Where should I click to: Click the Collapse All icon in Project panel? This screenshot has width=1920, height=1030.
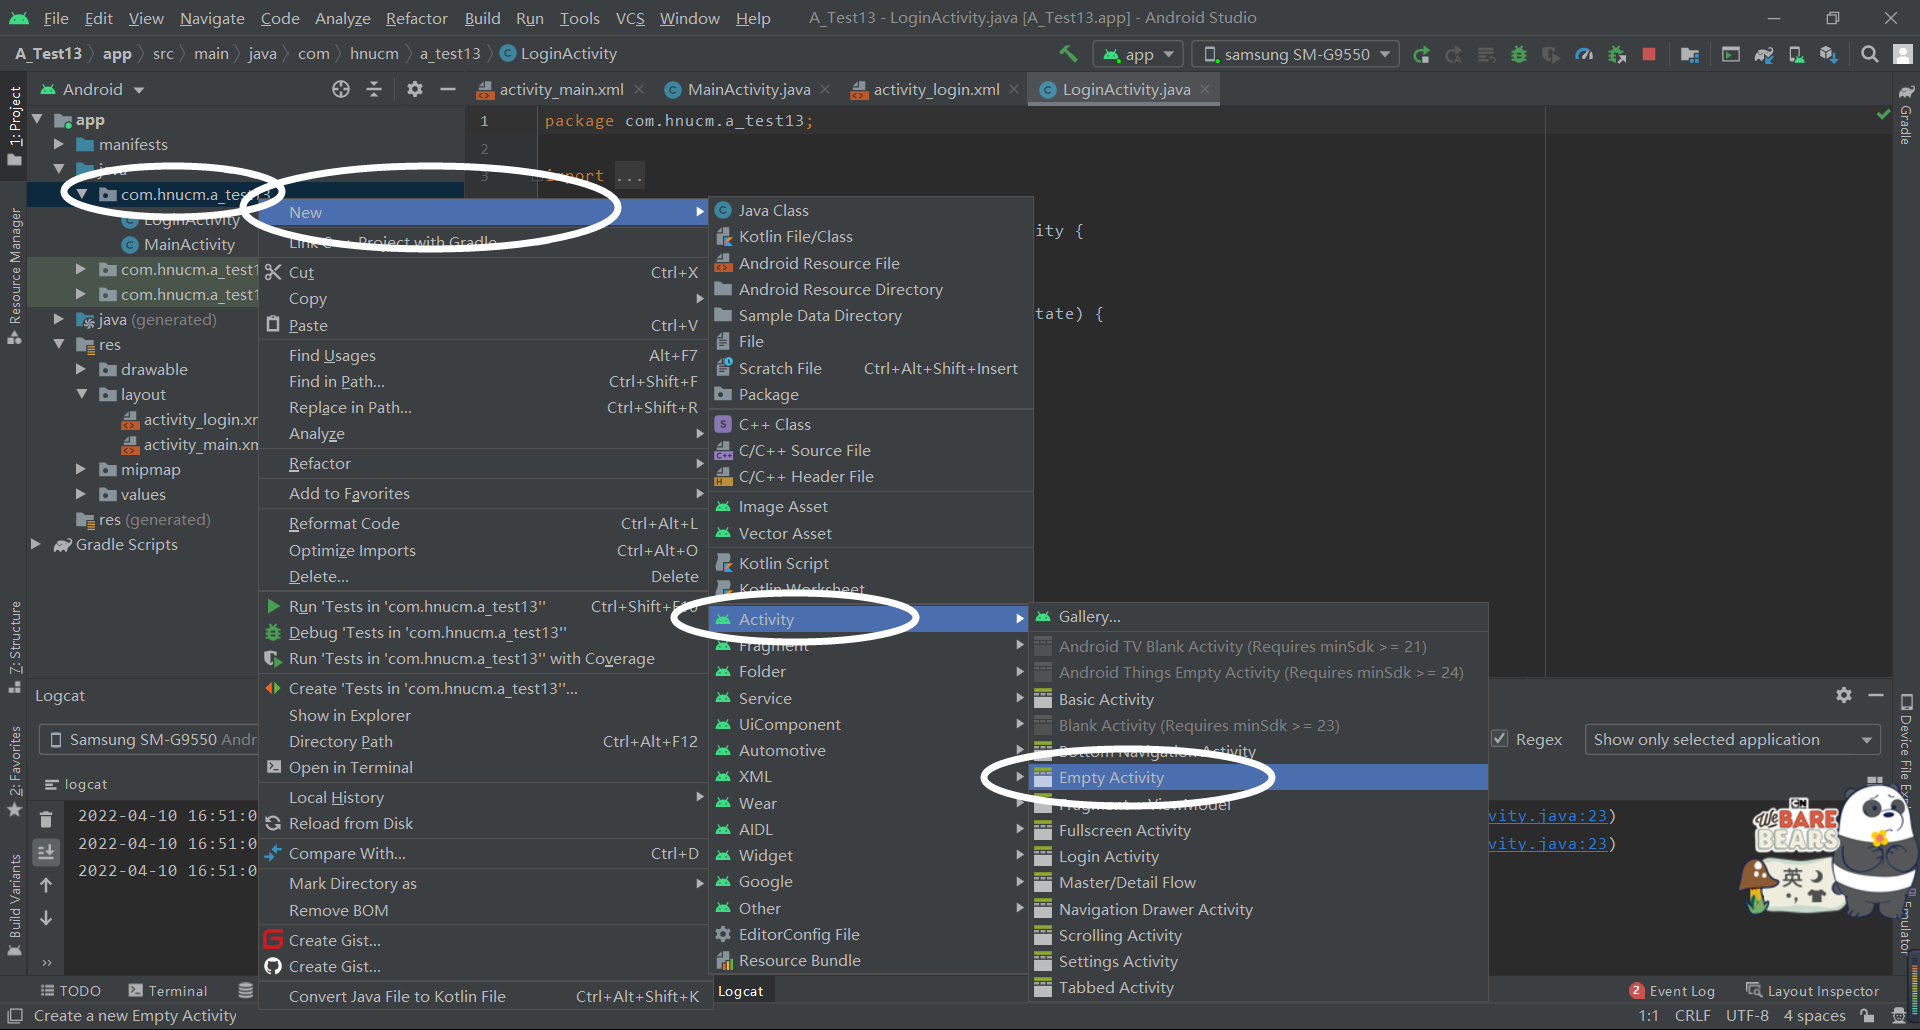point(374,89)
